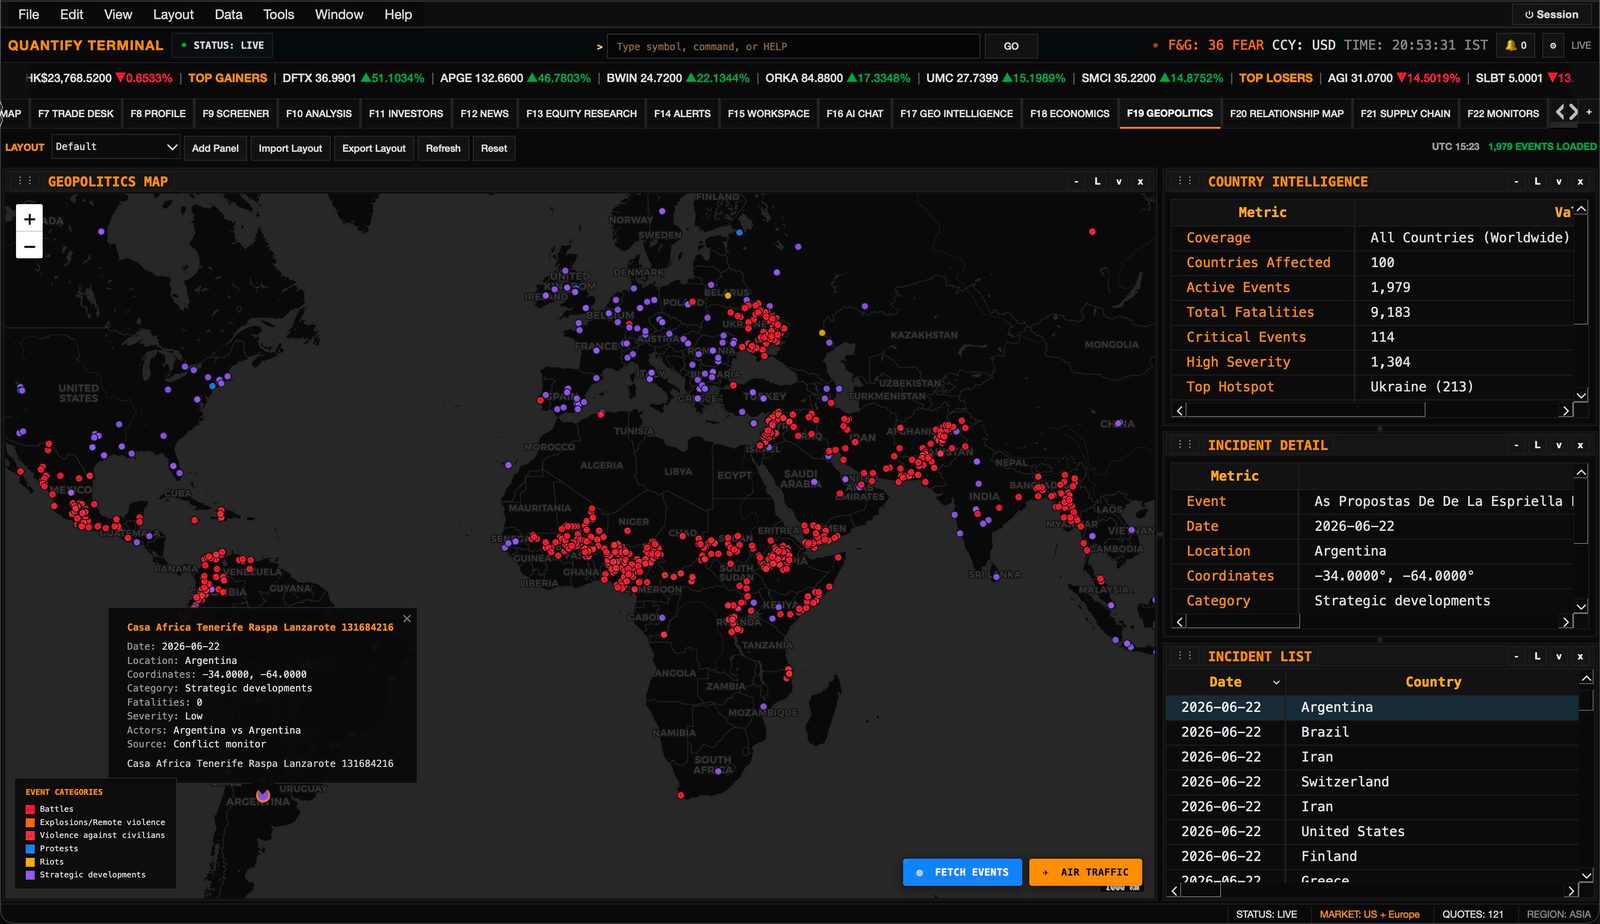Select the Brazil incident row
The height and width of the screenshot is (924, 1600).
coord(1372,732)
